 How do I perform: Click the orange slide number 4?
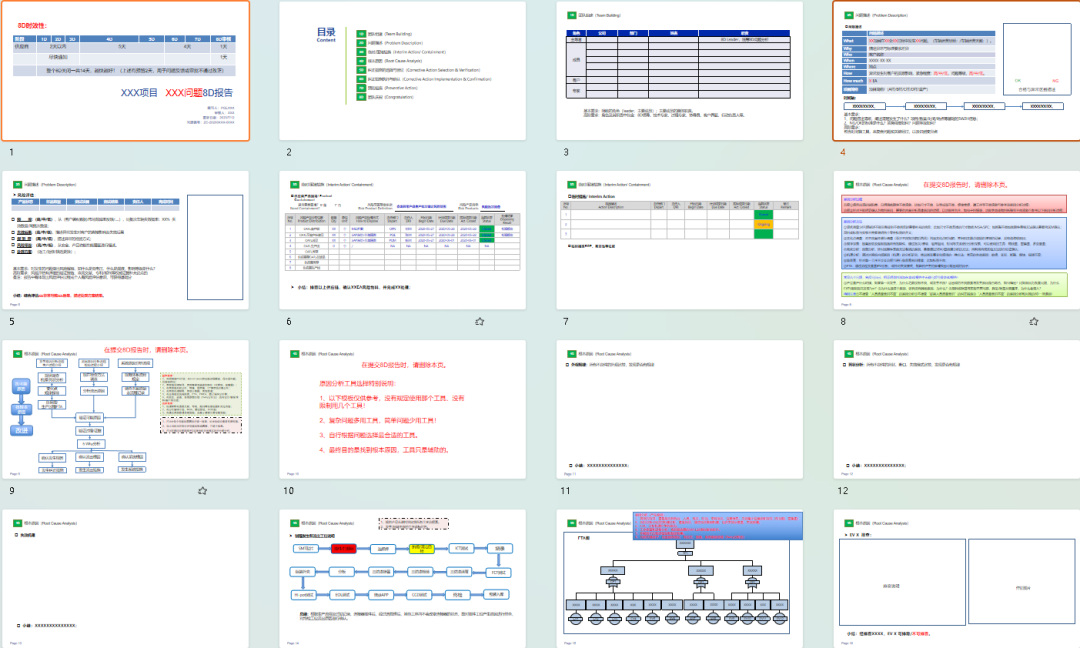click(x=842, y=152)
